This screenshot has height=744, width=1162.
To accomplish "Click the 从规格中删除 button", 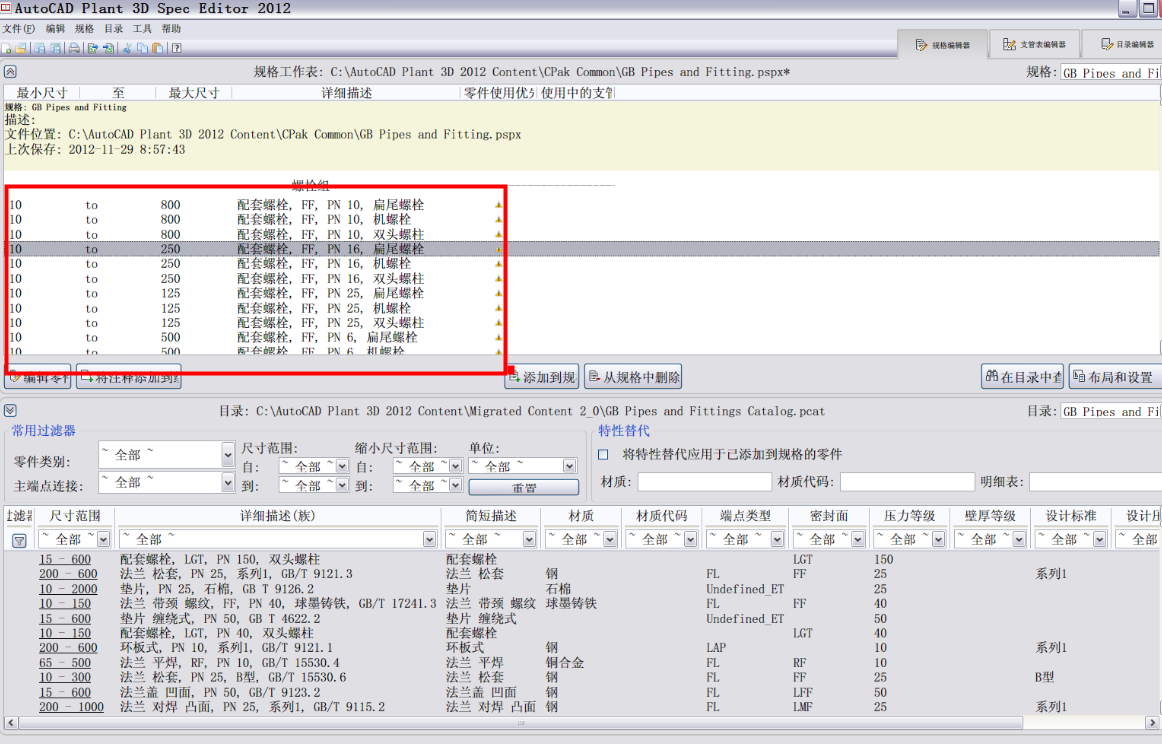I will click(x=633, y=377).
